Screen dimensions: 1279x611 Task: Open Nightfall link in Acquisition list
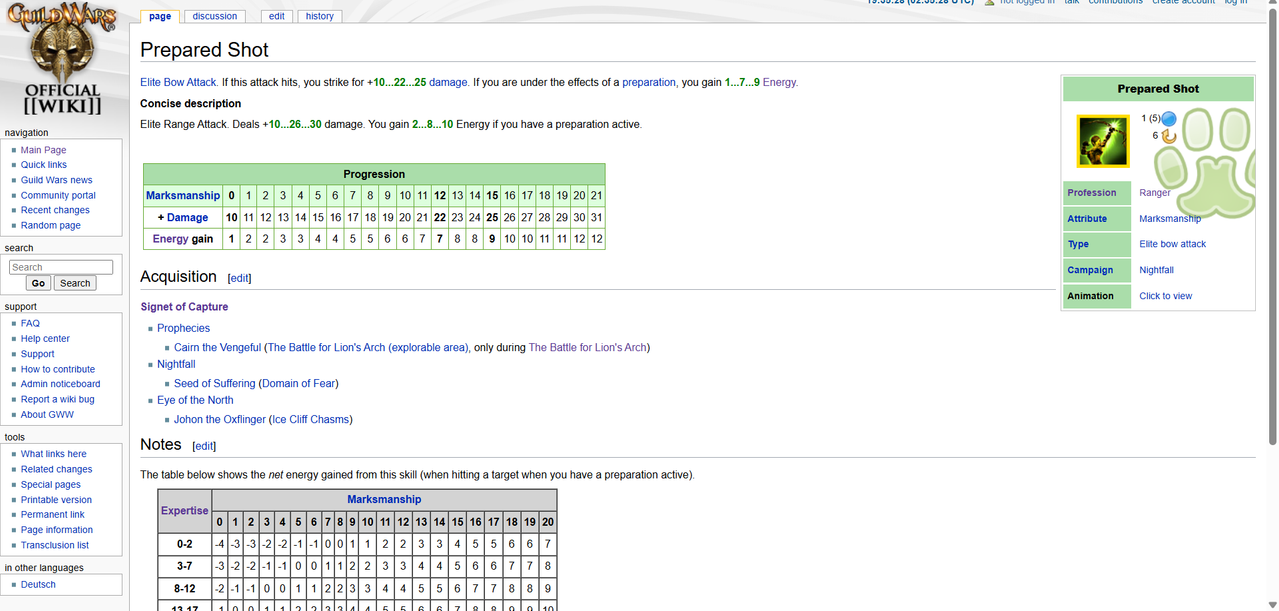pyautogui.click(x=176, y=364)
